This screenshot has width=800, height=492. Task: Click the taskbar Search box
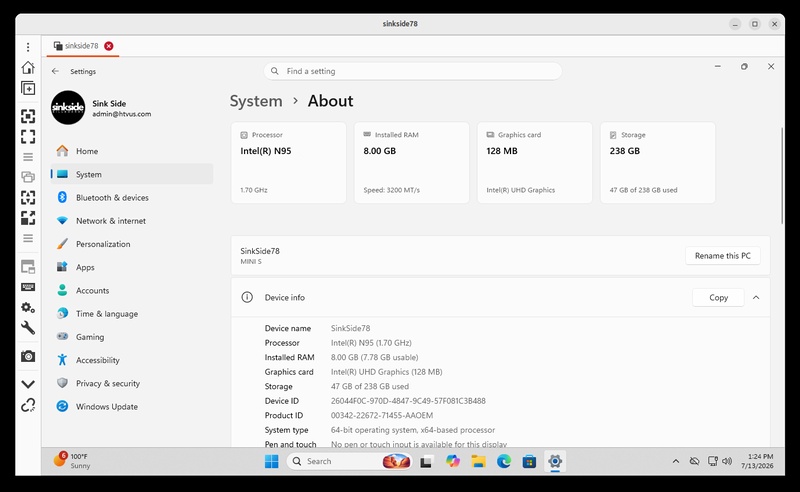tap(349, 461)
